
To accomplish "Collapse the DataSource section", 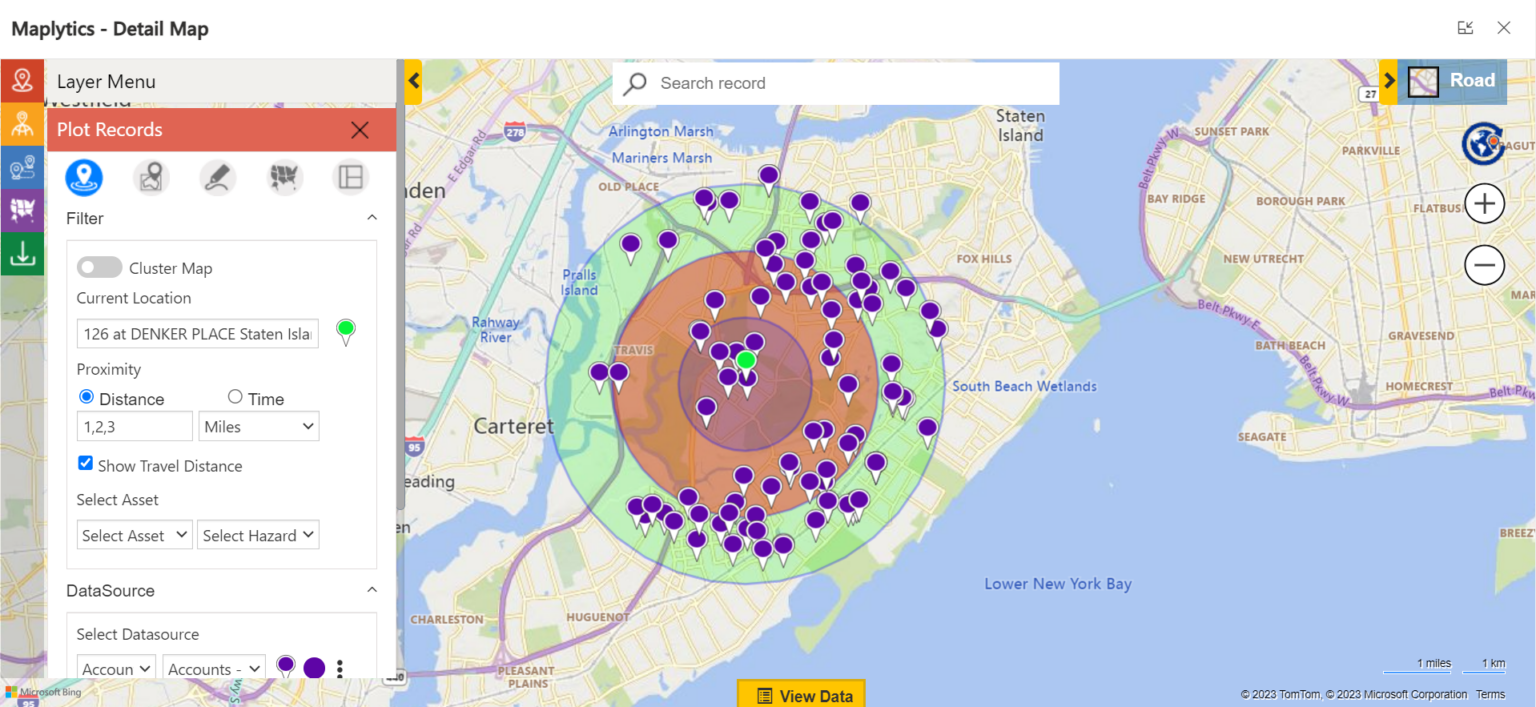I will (x=371, y=589).
